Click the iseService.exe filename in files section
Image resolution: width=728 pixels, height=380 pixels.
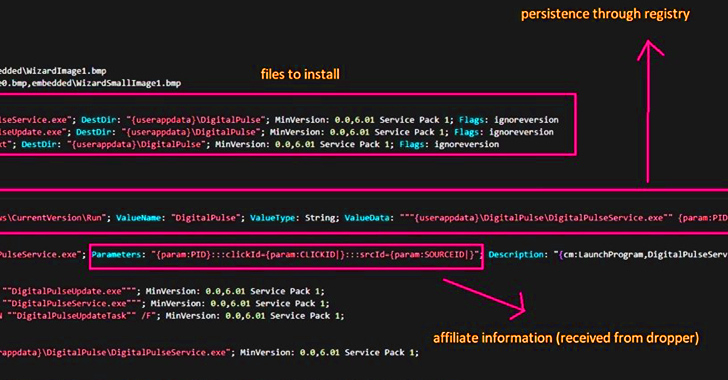(36, 120)
